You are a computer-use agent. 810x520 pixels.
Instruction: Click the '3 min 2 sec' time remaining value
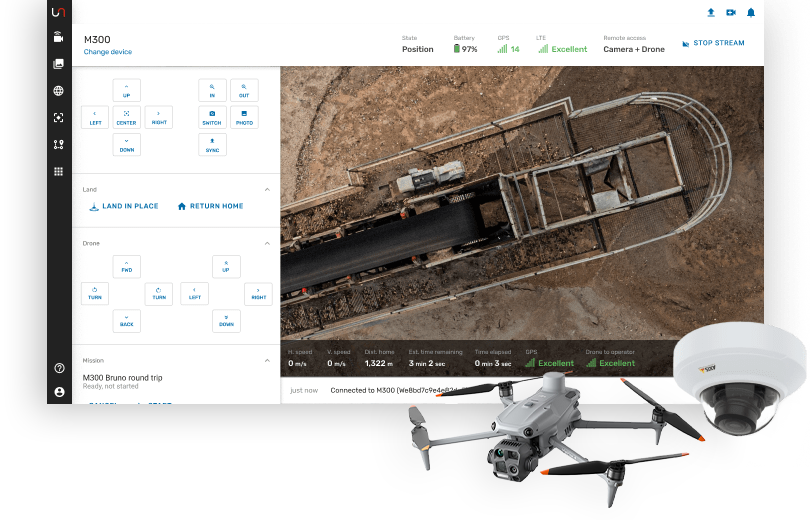(427, 364)
